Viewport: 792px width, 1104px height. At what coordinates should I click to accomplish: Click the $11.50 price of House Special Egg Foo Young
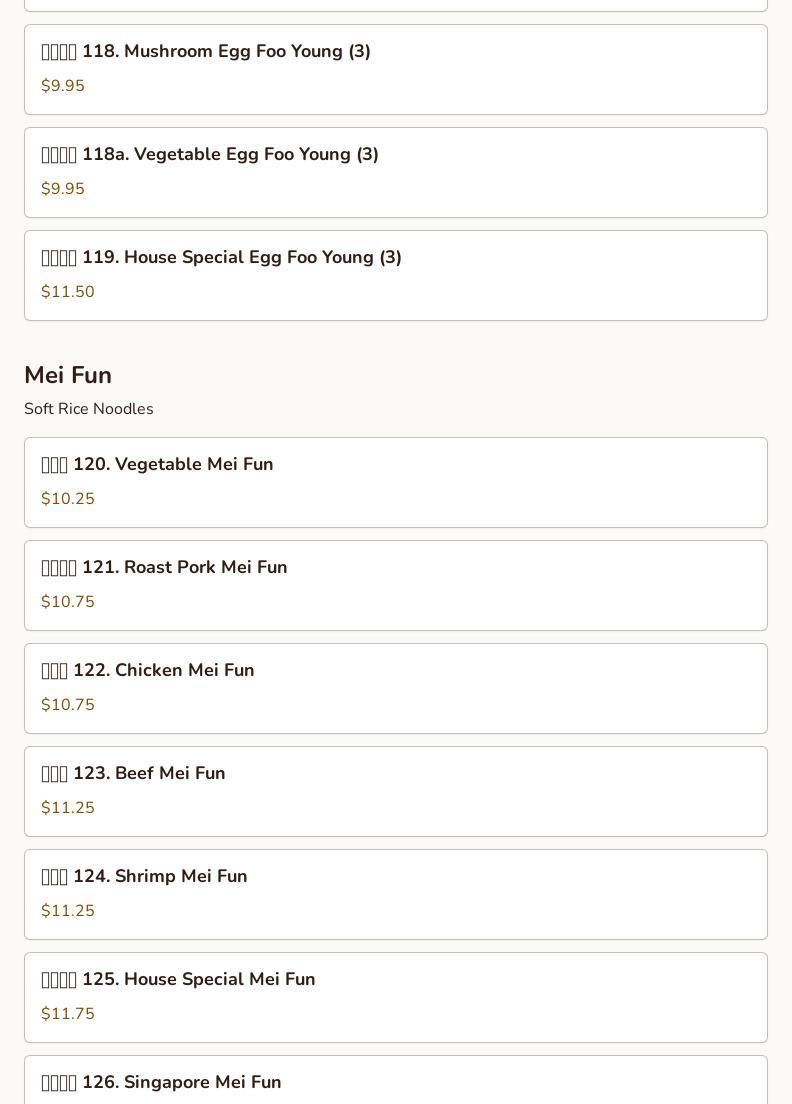68,291
